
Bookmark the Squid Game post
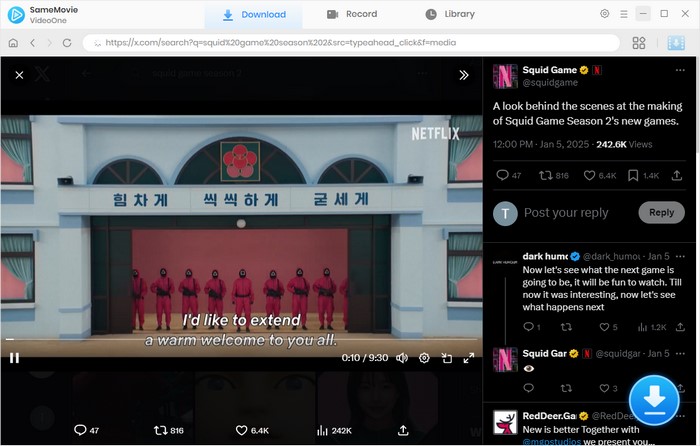point(634,176)
